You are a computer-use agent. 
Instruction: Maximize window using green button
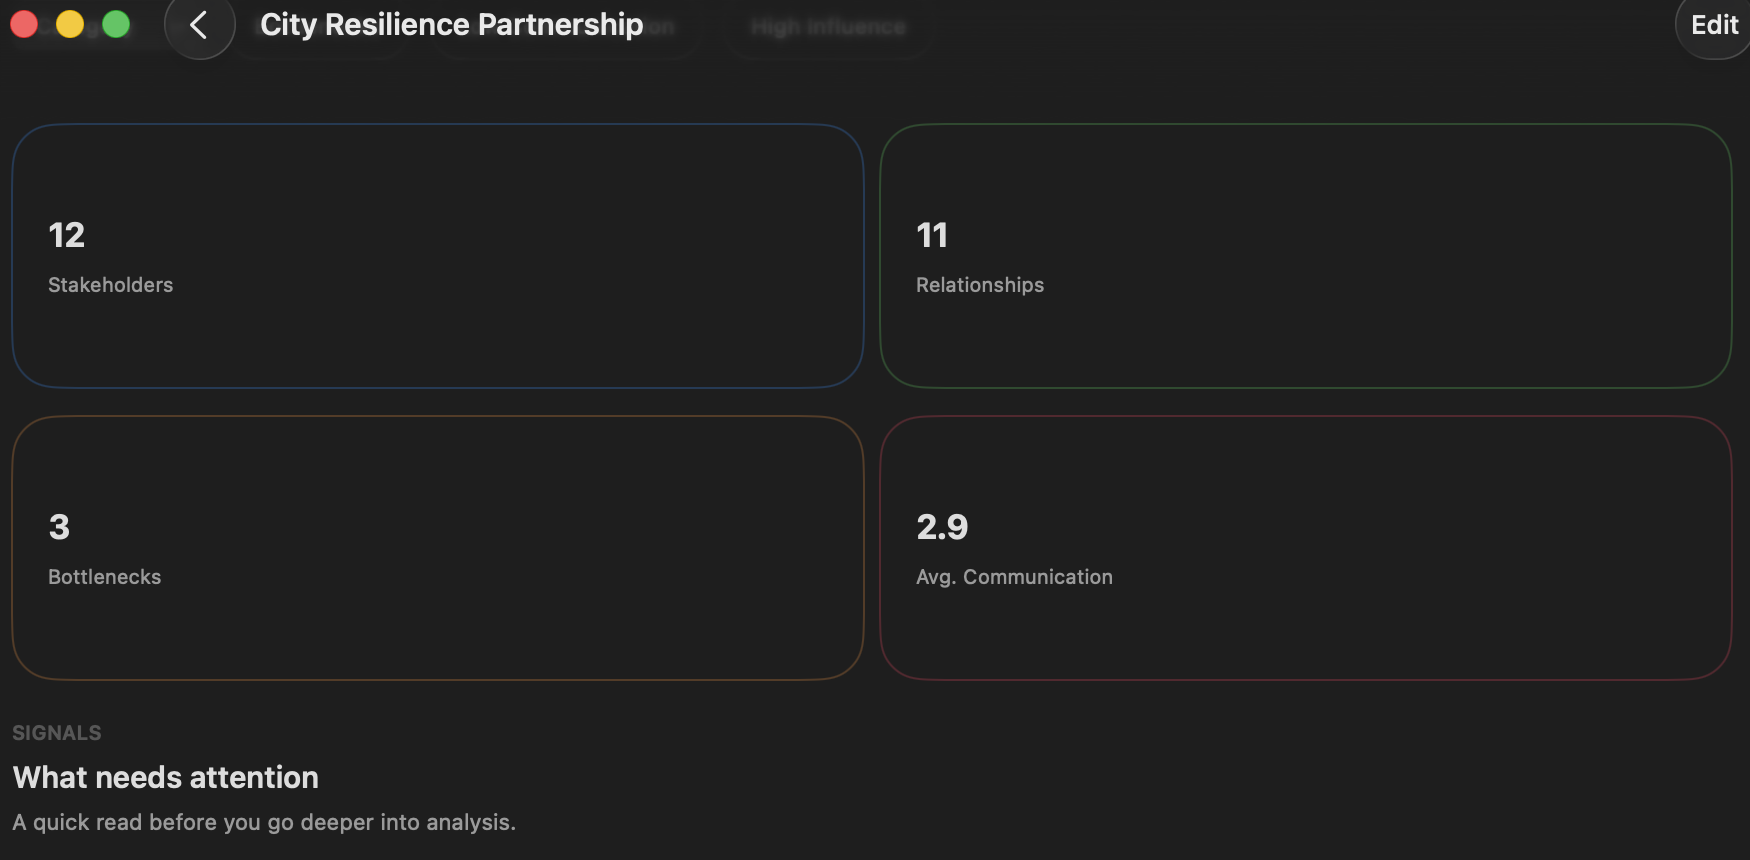click(x=116, y=24)
